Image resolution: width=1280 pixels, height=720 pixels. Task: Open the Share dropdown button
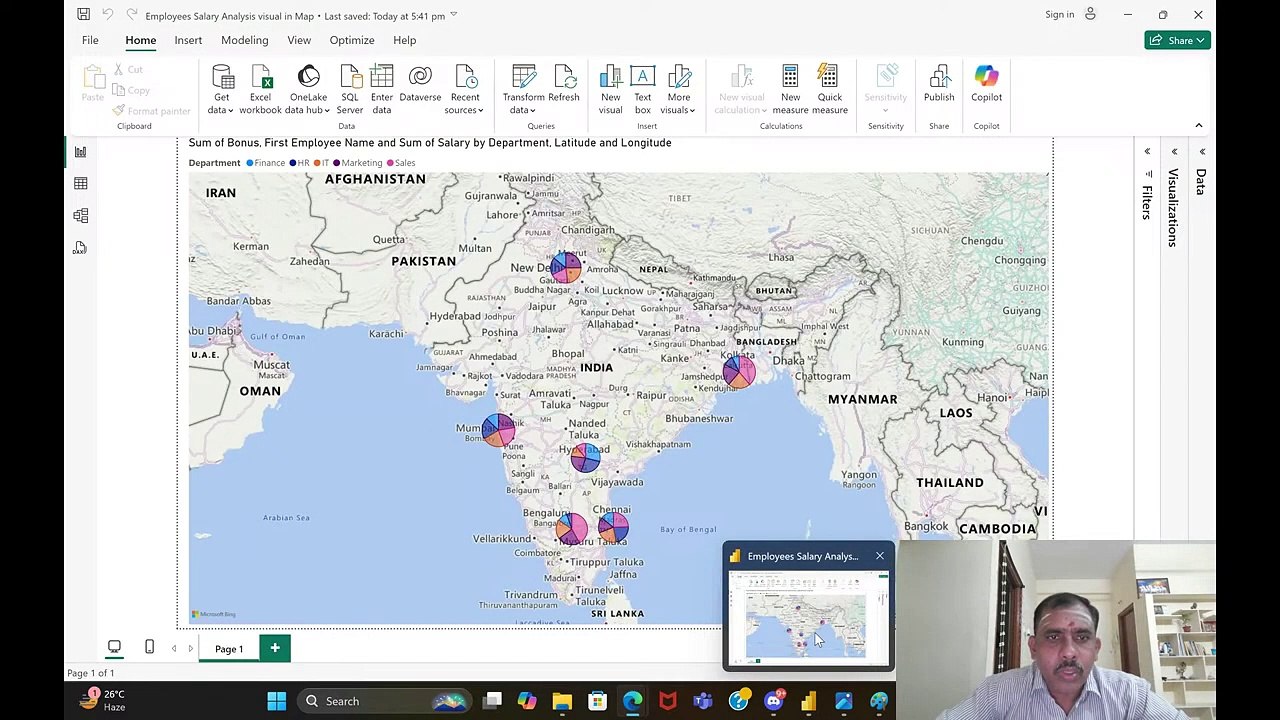pos(1177,40)
